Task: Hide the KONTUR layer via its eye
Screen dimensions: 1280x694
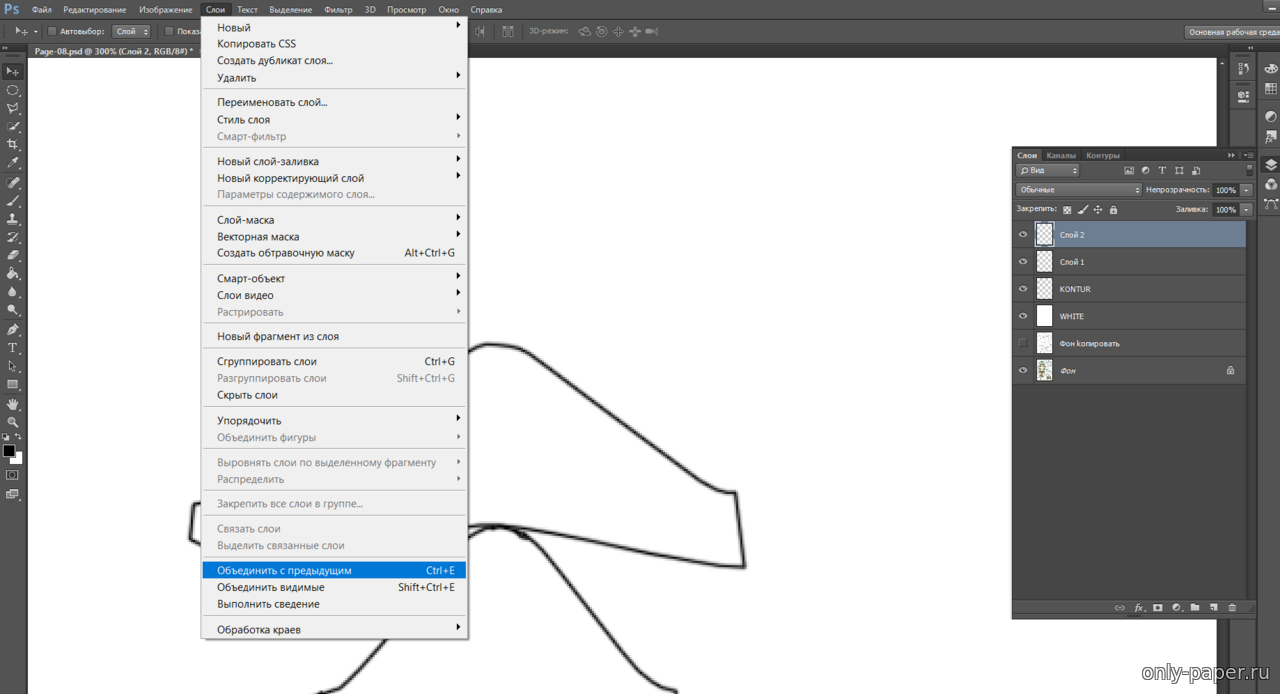Action: [x=1023, y=289]
